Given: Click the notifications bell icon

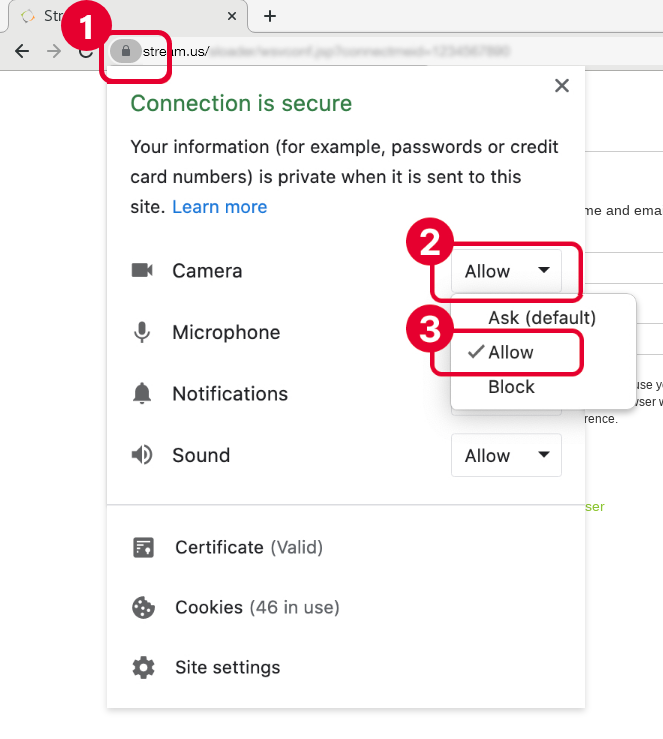Looking at the screenshot, I should tap(142, 394).
